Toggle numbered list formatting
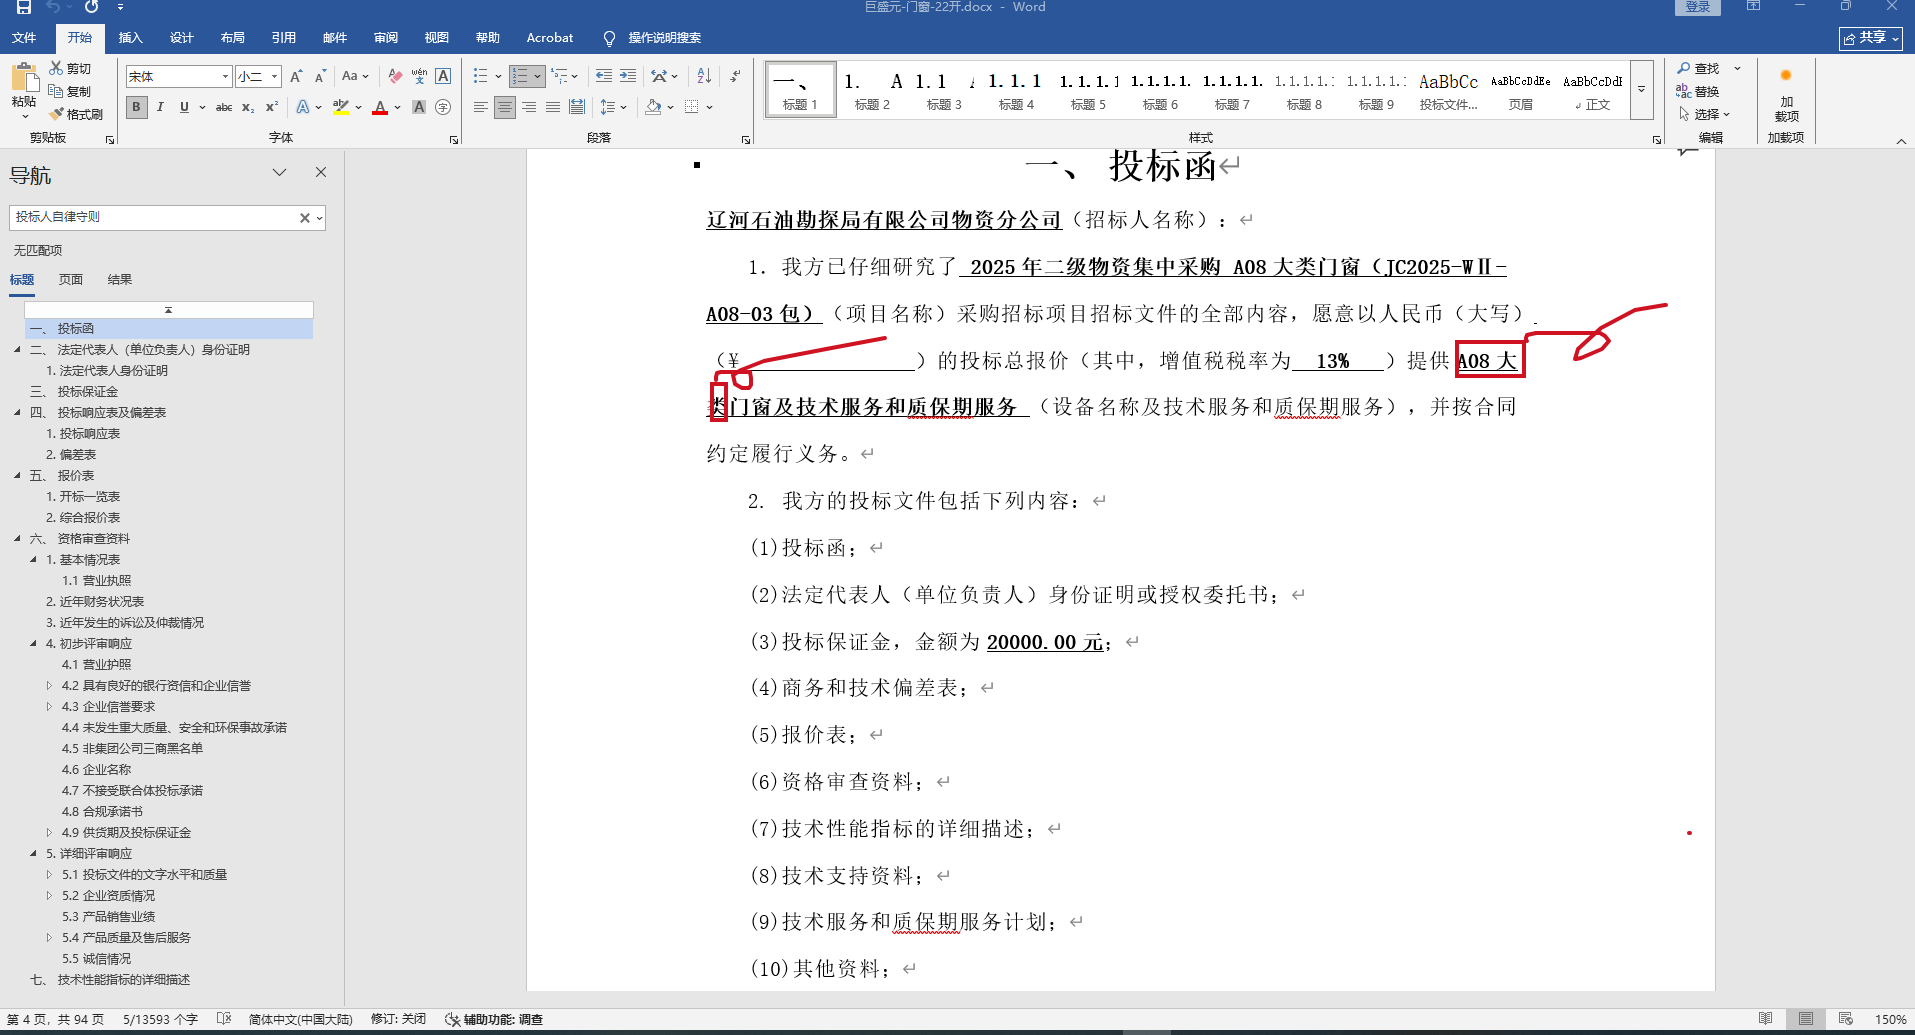1915x1035 pixels. (520, 76)
